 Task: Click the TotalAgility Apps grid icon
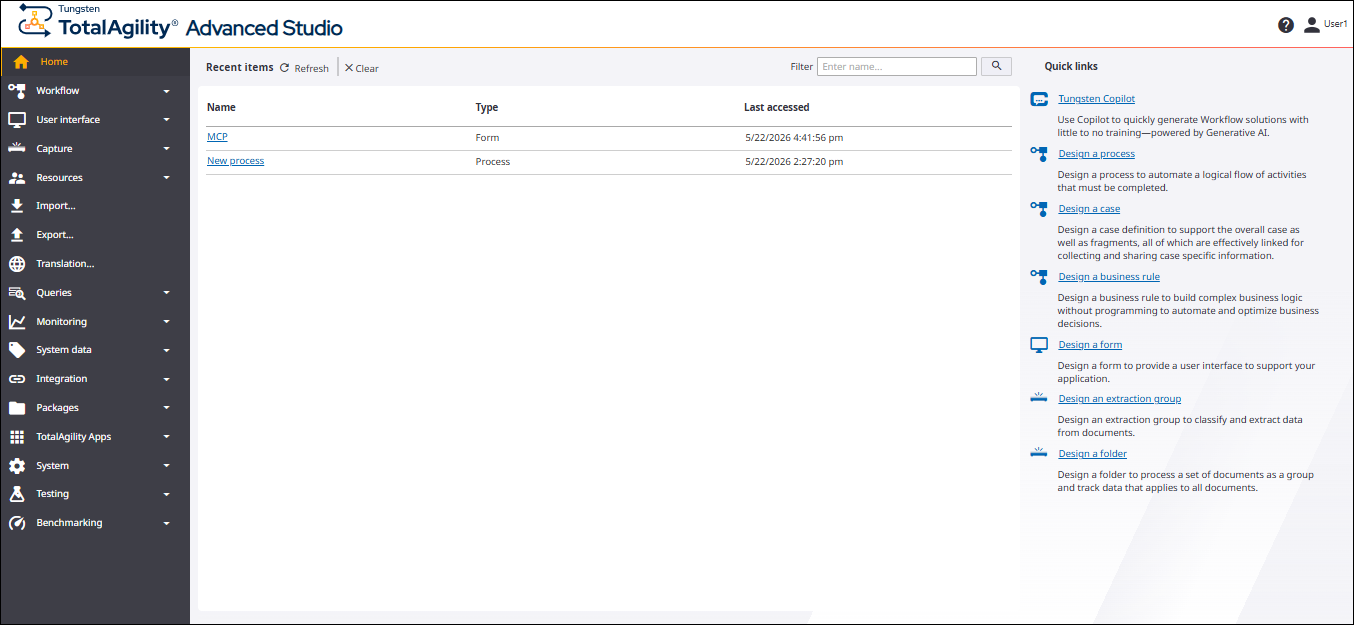17,437
